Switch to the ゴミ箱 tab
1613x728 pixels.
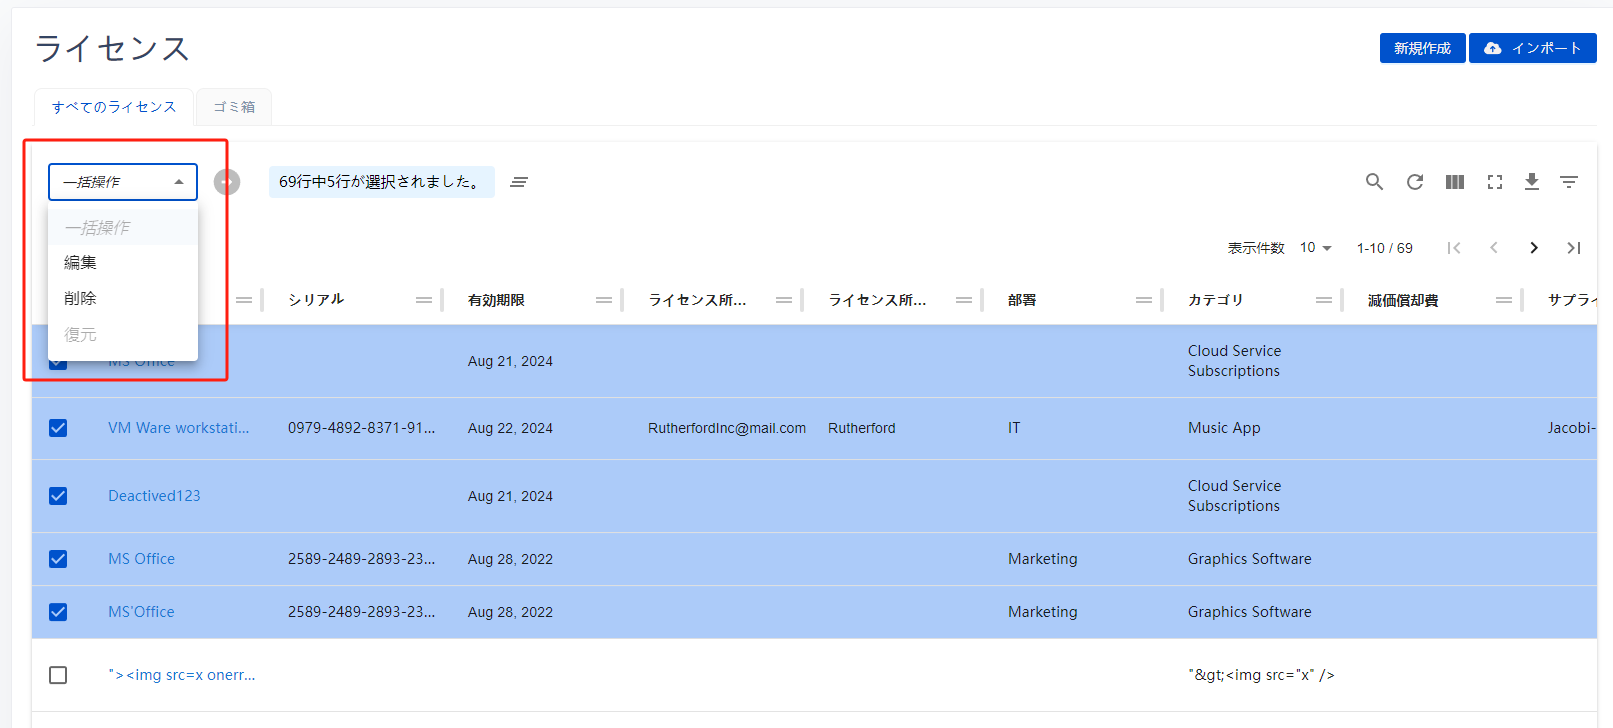[234, 107]
